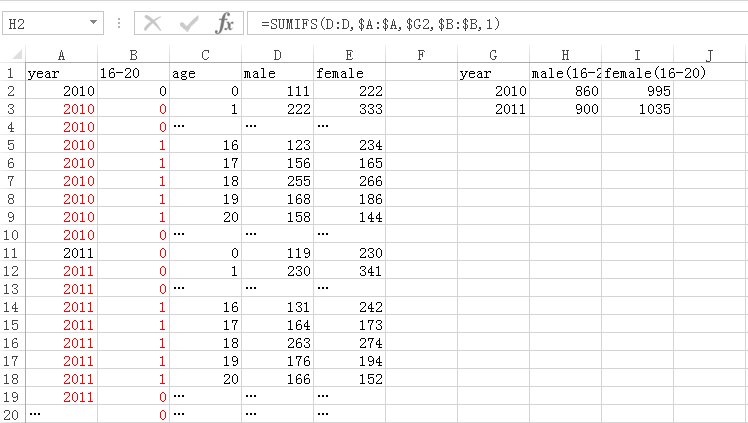Select column D header
The width and height of the screenshot is (748, 423).
[277, 54]
